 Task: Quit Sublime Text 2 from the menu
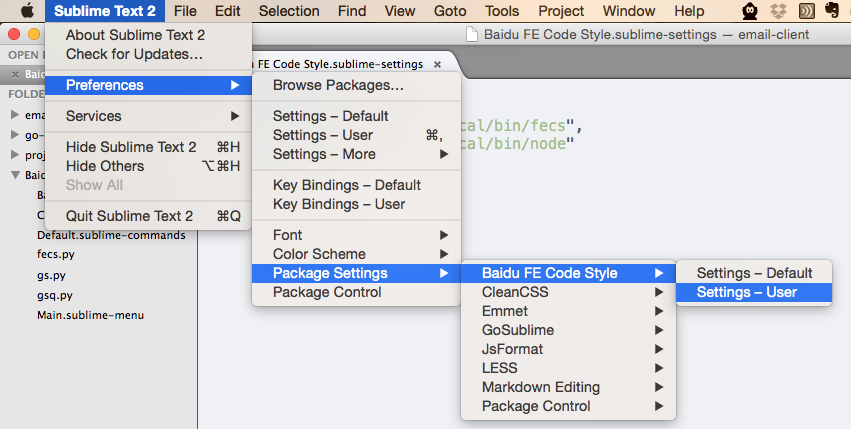tap(129, 216)
